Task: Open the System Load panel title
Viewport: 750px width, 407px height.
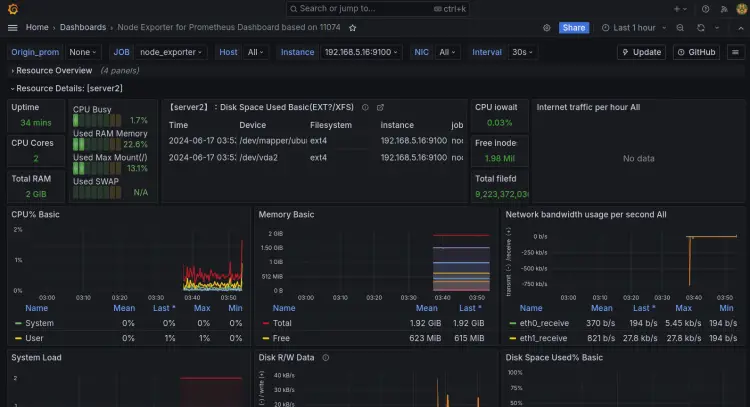Action: point(36,358)
